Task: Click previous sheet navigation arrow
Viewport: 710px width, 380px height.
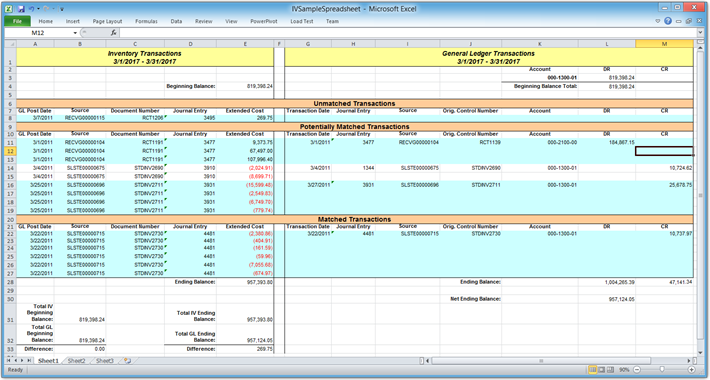Action: click(15, 361)
